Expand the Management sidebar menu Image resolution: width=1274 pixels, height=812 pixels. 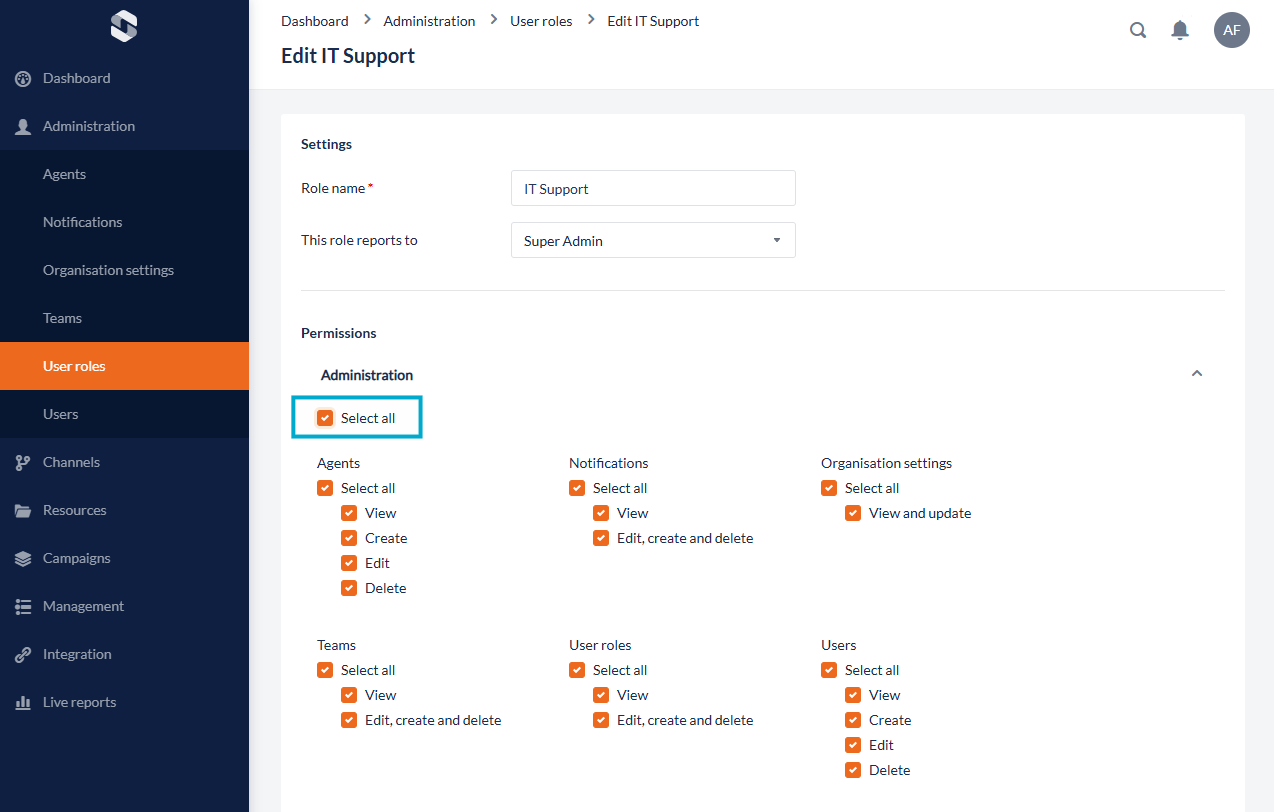click(83, 606)
